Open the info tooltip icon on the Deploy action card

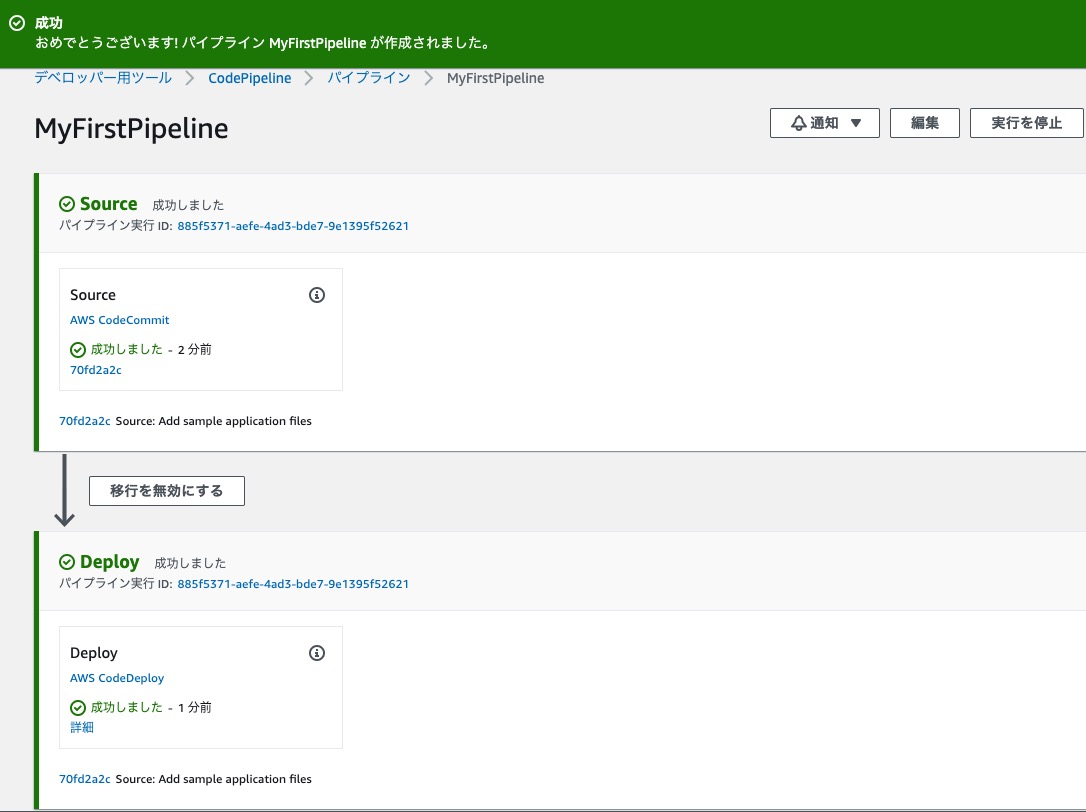pyautogui.click(x=317, y=653)
